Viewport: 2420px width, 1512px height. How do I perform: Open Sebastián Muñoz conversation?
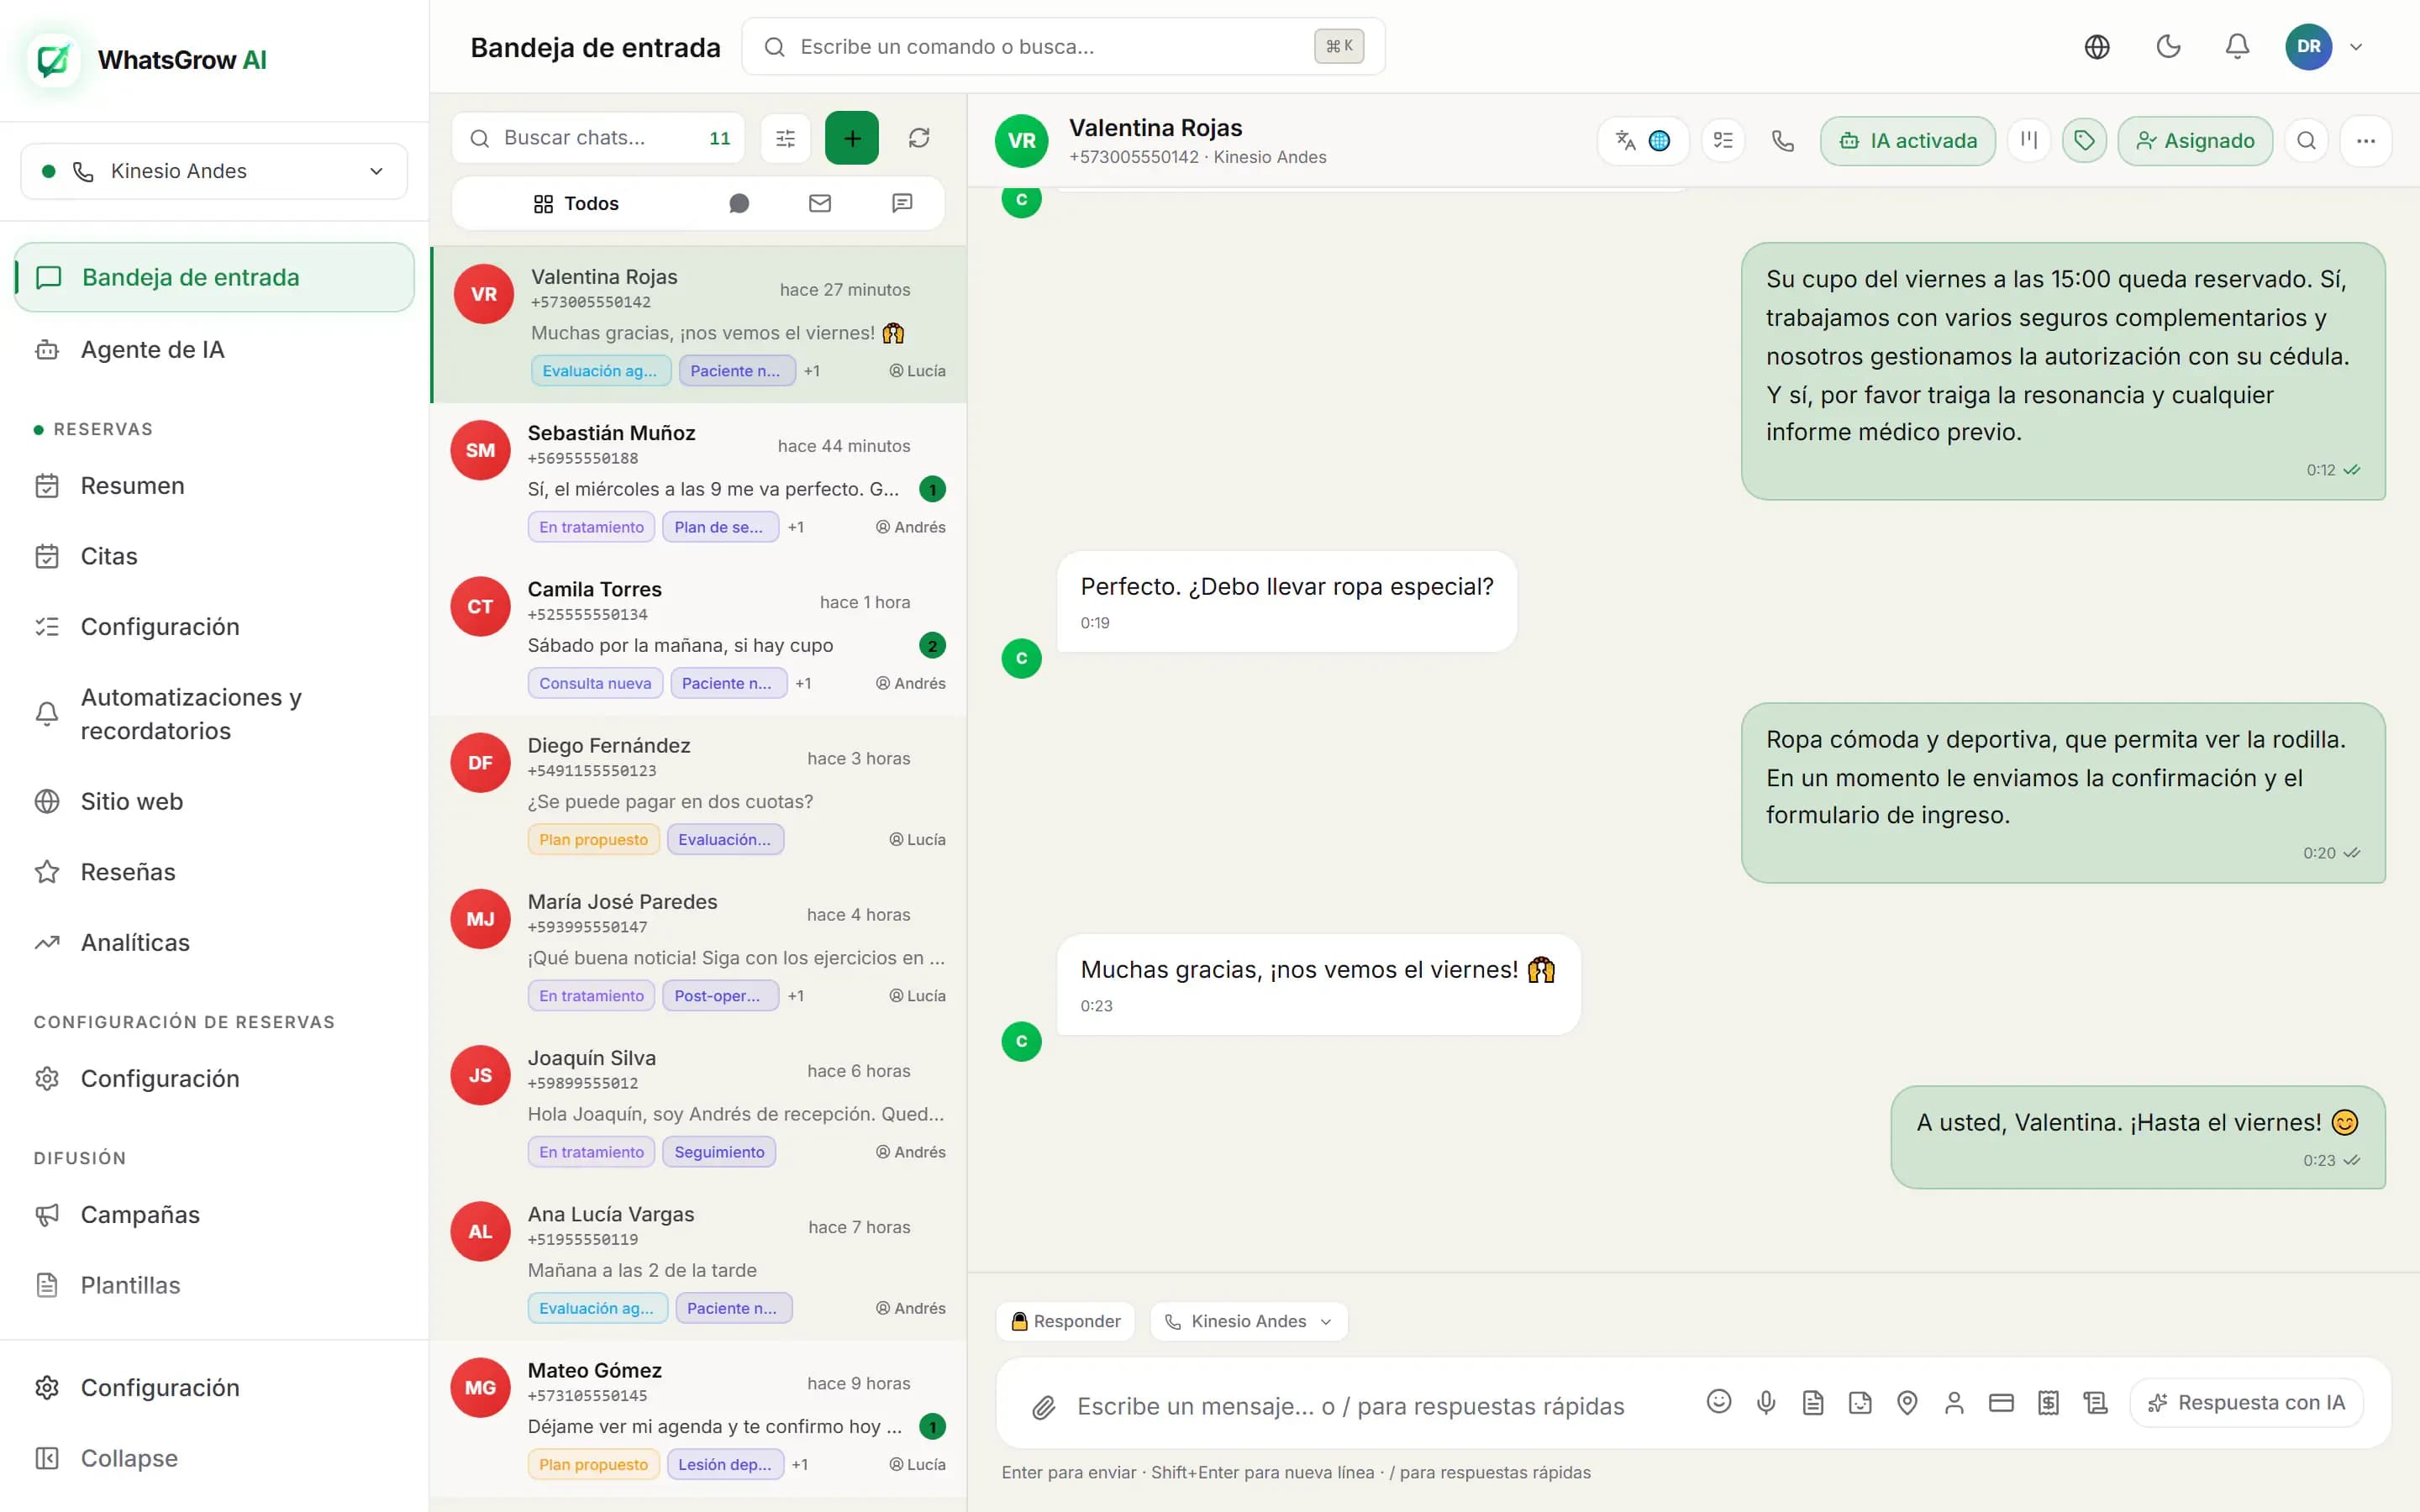[699, 481]
